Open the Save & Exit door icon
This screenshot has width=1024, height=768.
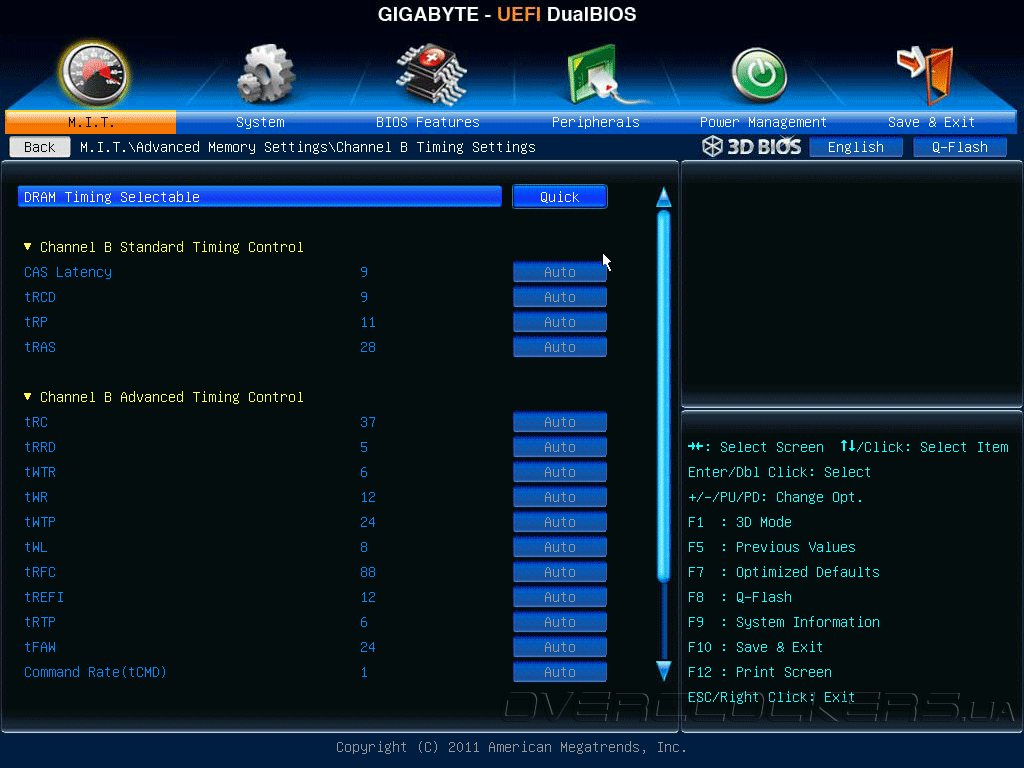point(927,74)
